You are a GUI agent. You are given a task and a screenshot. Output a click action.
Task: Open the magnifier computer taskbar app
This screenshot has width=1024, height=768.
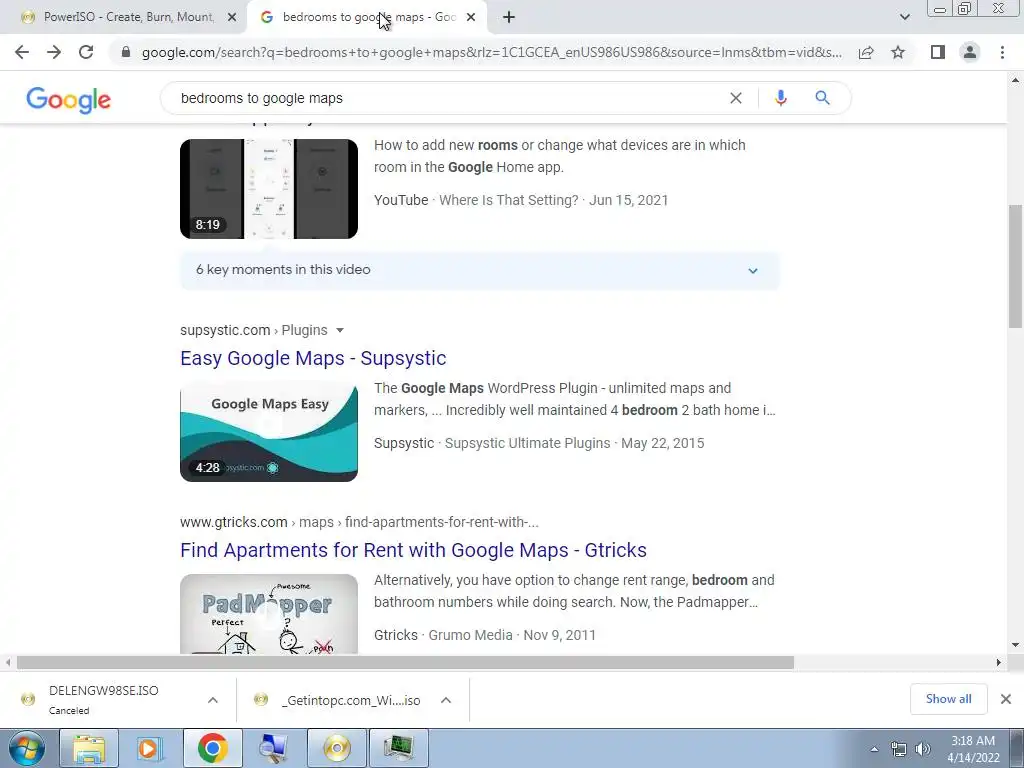tap(274, 748)
